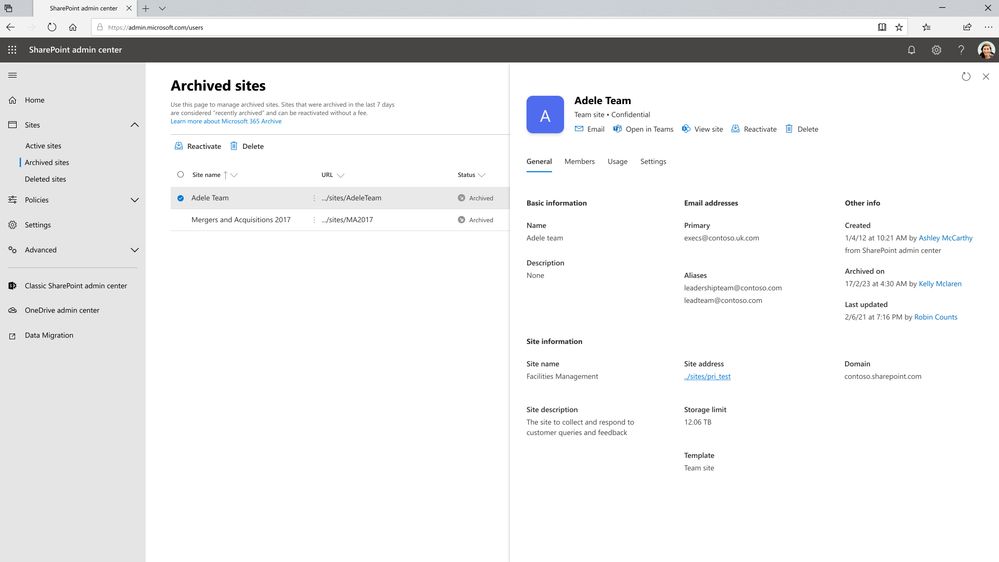Open Robin Counts profile link
The image size is (999, 562).
[x=935, y=317]
